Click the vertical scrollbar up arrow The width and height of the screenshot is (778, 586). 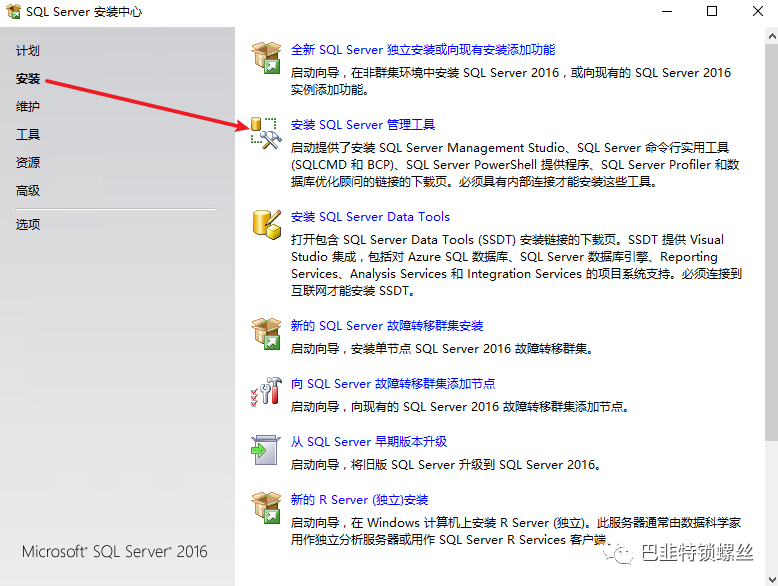[772, 36]
